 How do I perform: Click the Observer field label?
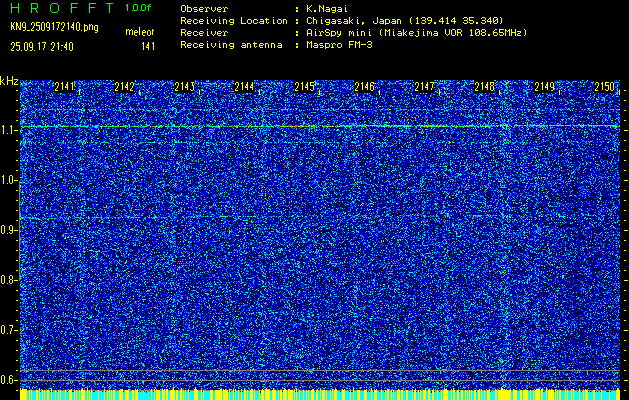pos(204,9)
